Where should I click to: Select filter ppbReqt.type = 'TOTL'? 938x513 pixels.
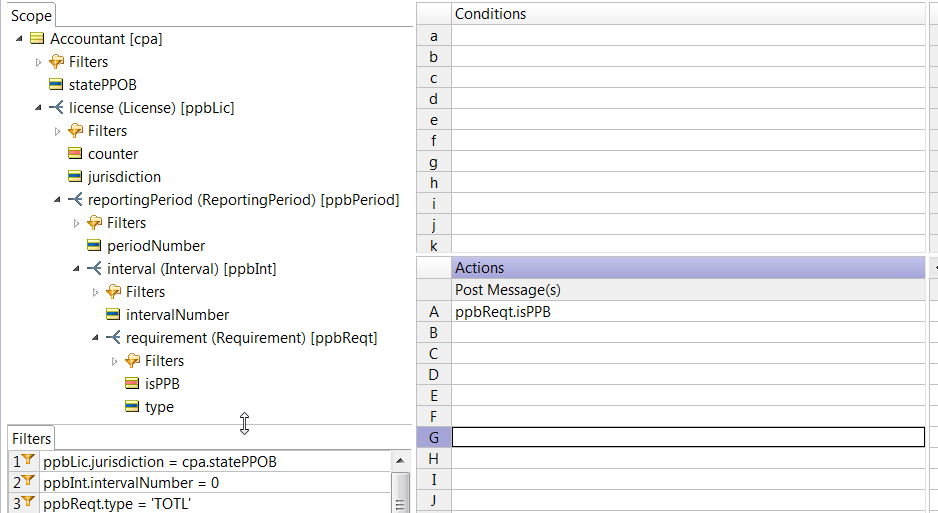[215, 503]
